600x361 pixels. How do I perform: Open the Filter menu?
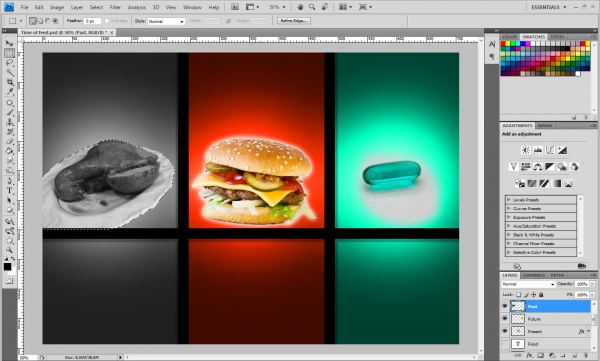(x=115, y=7)
